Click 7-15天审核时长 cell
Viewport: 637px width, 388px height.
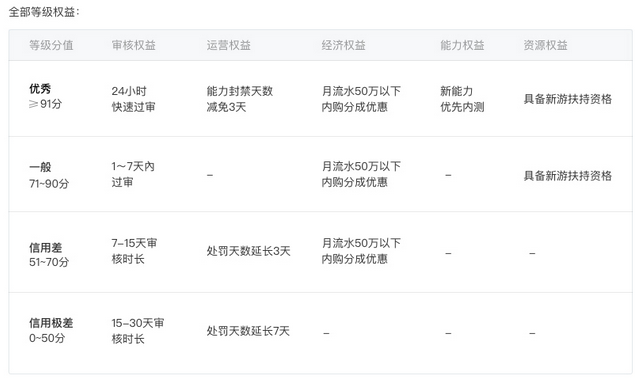tap(134, 251)
